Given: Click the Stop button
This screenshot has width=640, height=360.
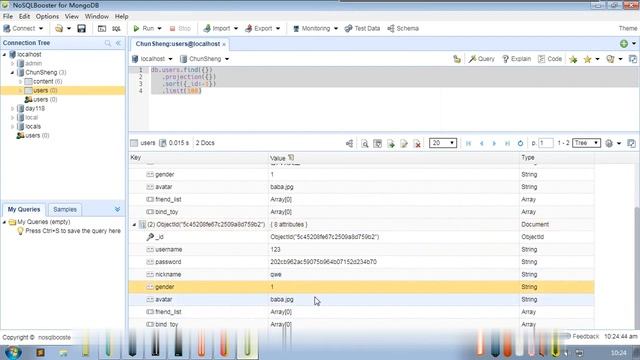Looking at the screenshot, I should [180, 28].
